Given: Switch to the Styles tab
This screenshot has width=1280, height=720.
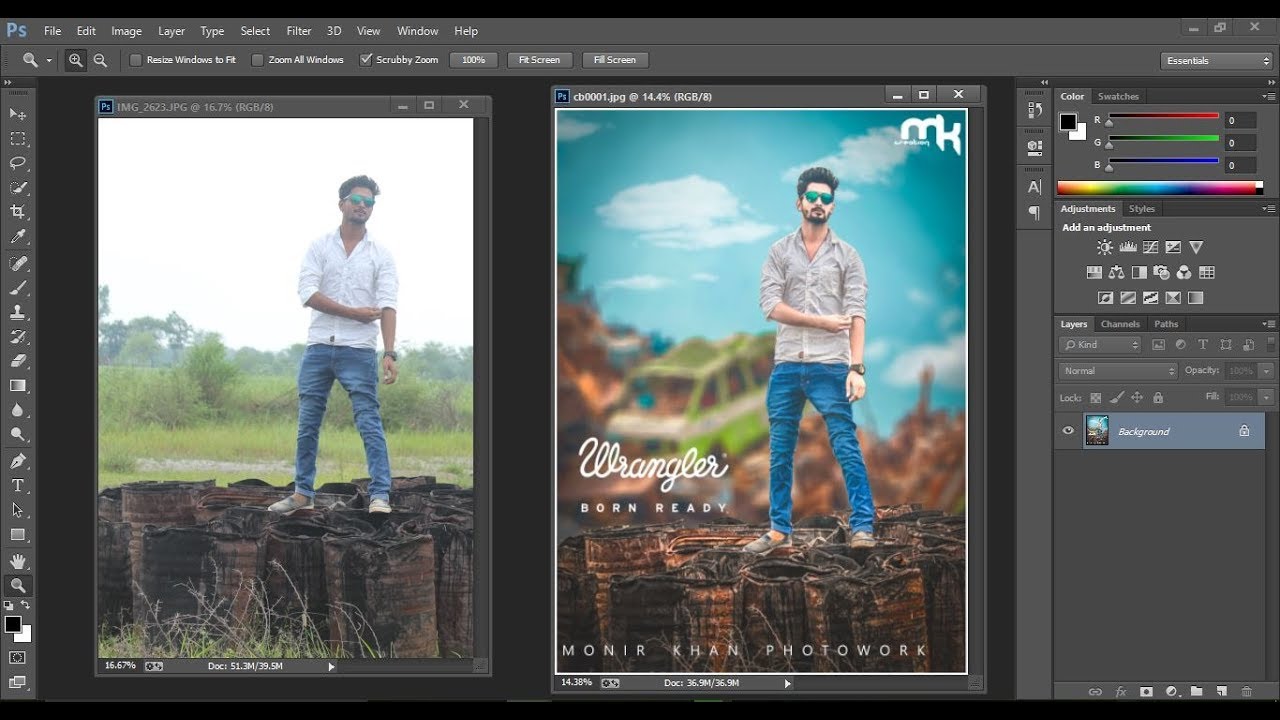Looking at the screenshot, I should point(1142,209).
